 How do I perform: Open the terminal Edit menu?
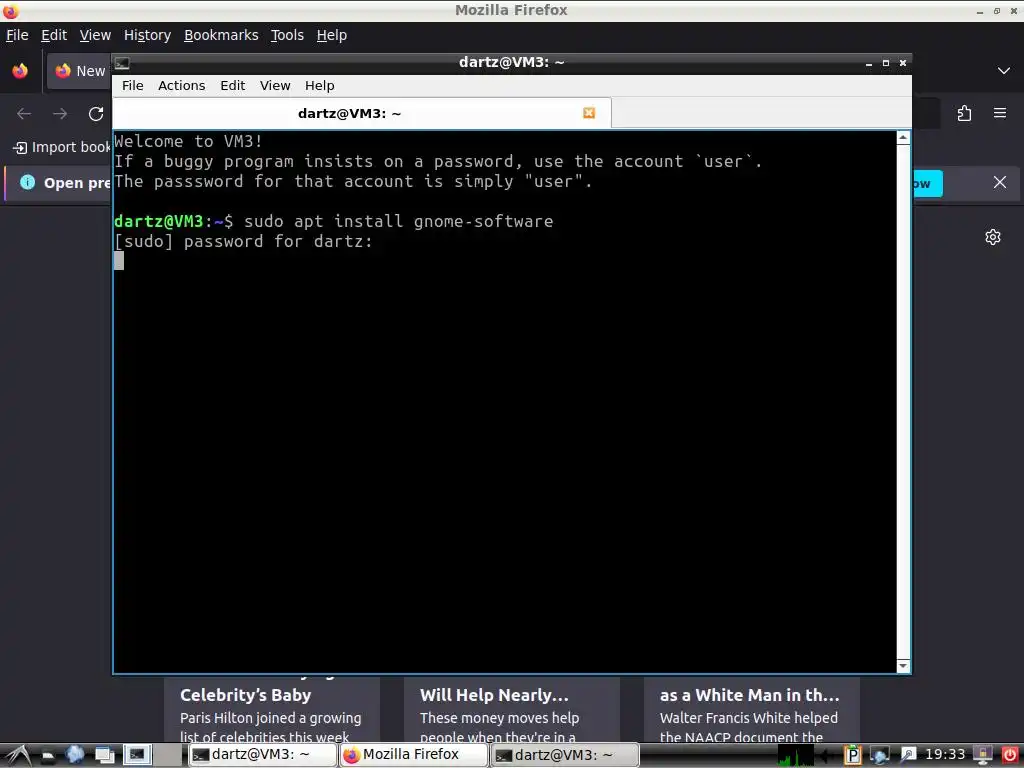[232, 86]
